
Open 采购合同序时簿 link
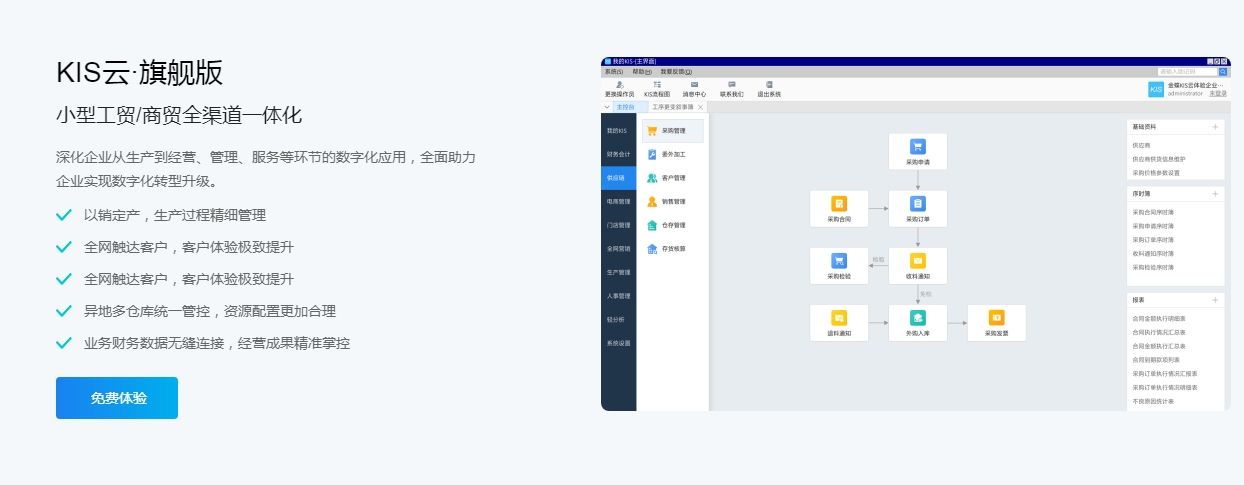[1153, 212]
